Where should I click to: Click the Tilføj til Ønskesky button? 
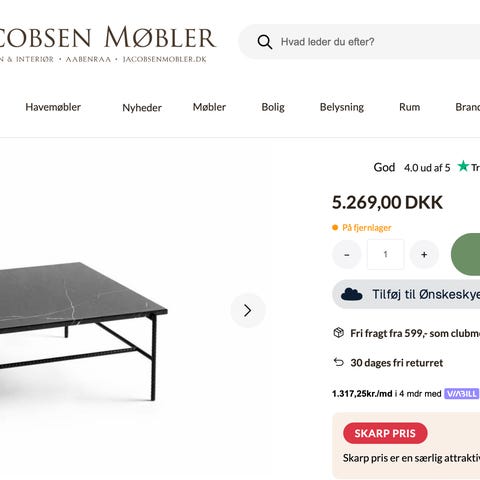(406, 294)
